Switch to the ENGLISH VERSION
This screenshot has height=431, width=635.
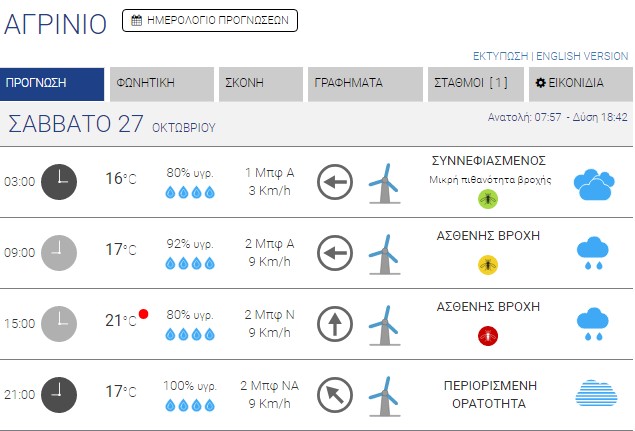[x=582, y=56]
